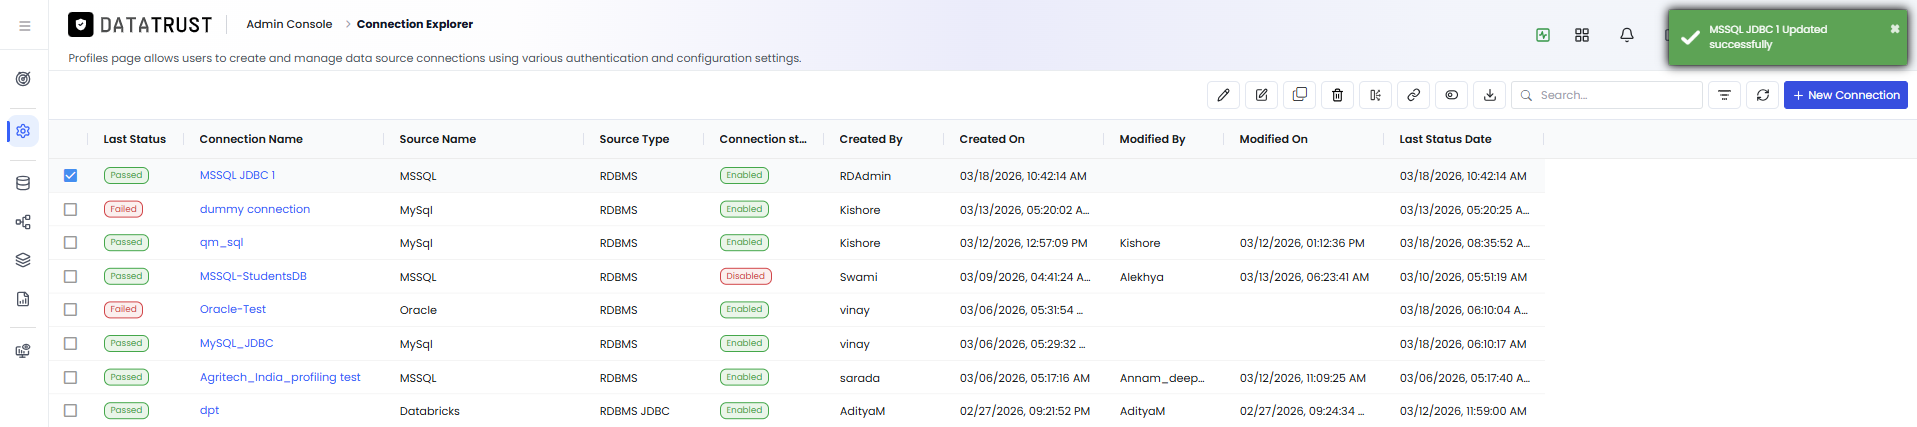Open the database icon in left sidebar
Viewport: 1917px width, 427px height.
(x=23, y=183)
